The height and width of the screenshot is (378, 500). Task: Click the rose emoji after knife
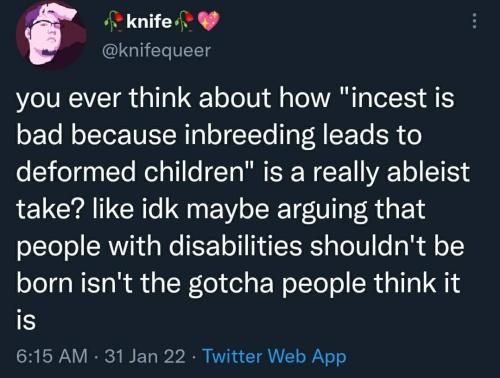pyautogui.click(x=185, y=22)
